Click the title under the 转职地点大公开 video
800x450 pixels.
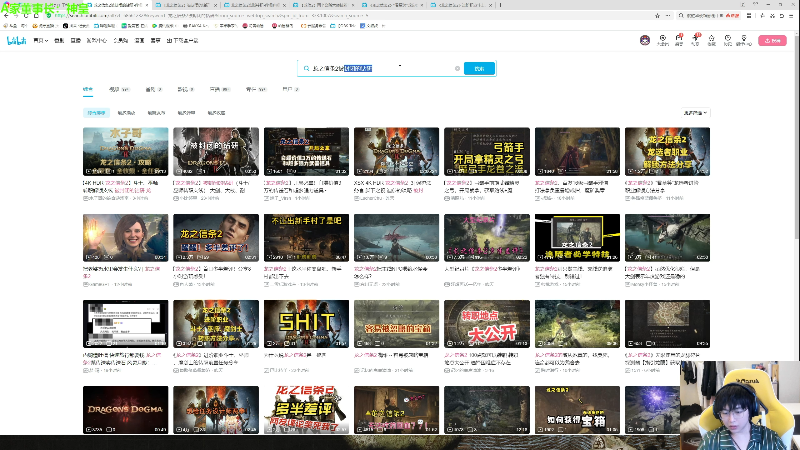480,359
